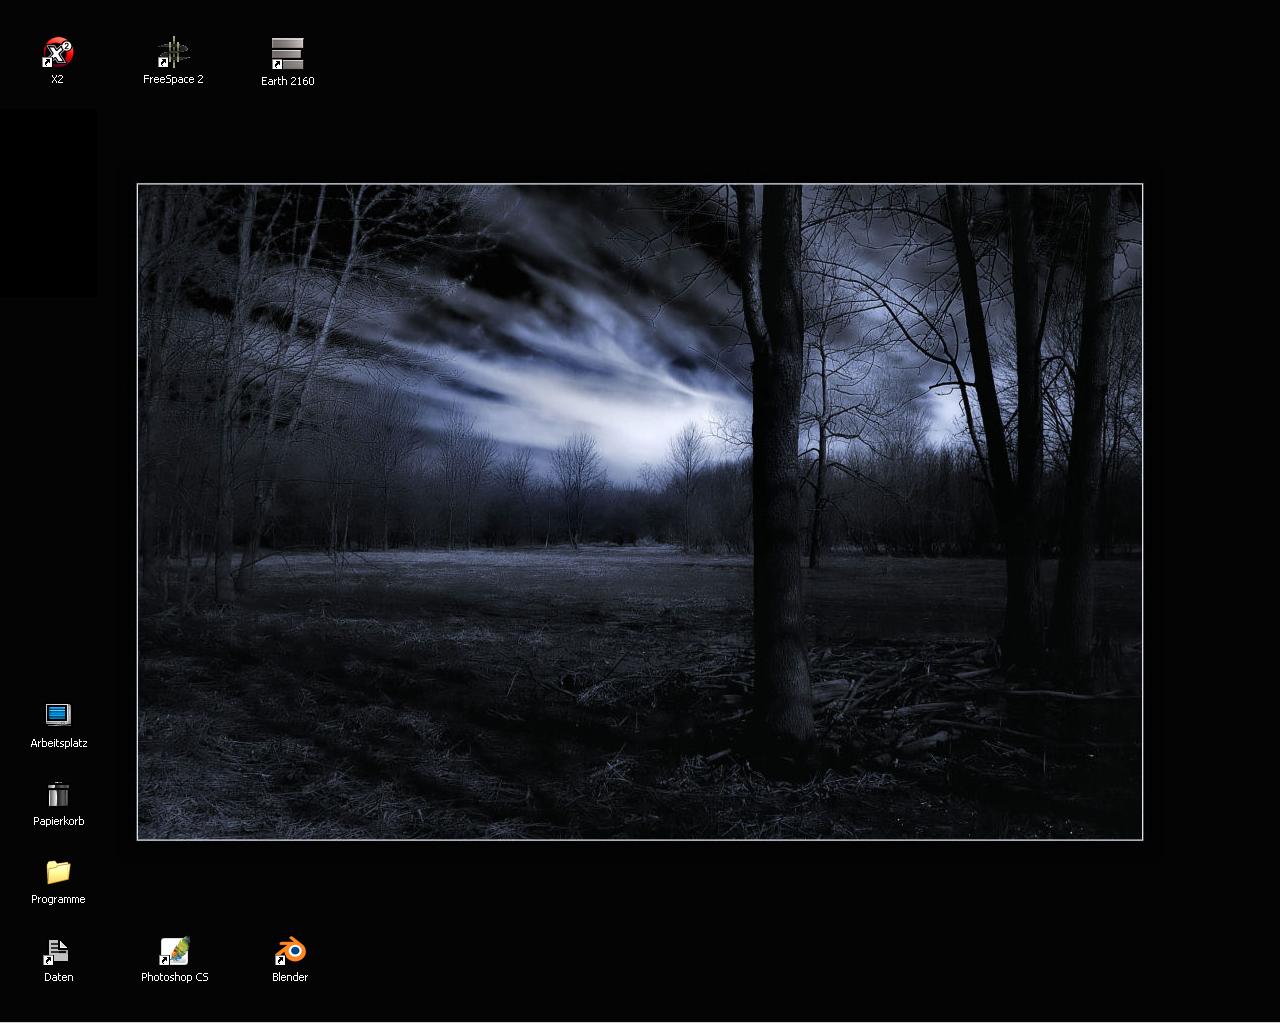Image resolution: width=1280 pixels, height=1024 pixels.
Task: Click the "Daten" text label
Action: 58,977
